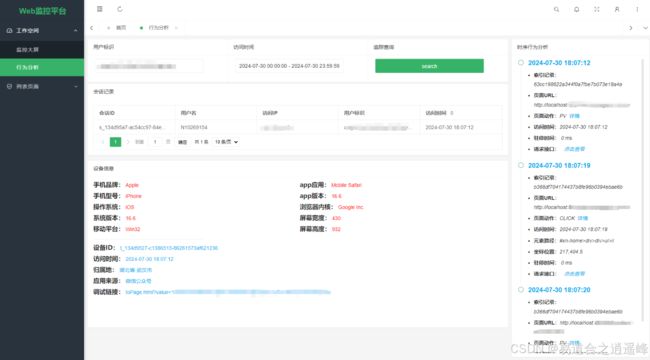Click the Web监控平台 logo title
650x360 pixels.
42,11
